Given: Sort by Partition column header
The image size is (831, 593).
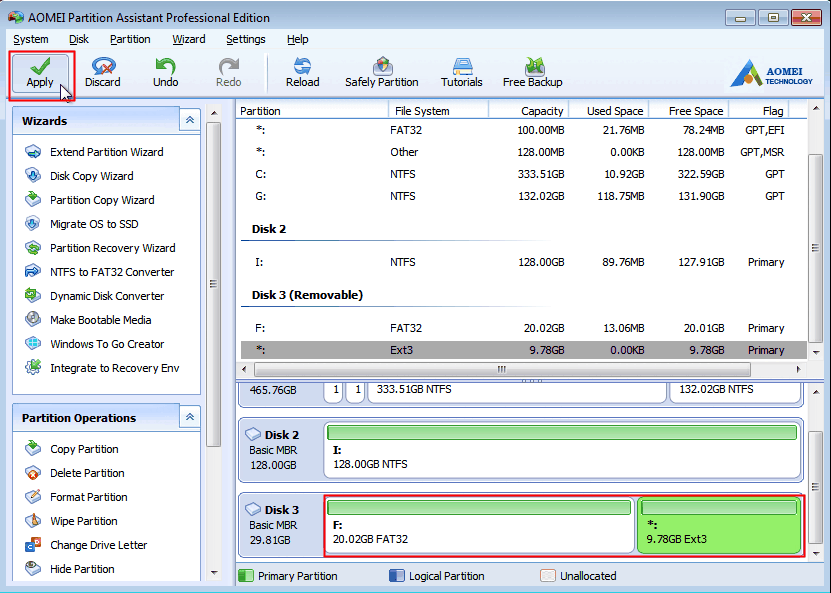Looking at the screenshot, I should coord(312,111).
